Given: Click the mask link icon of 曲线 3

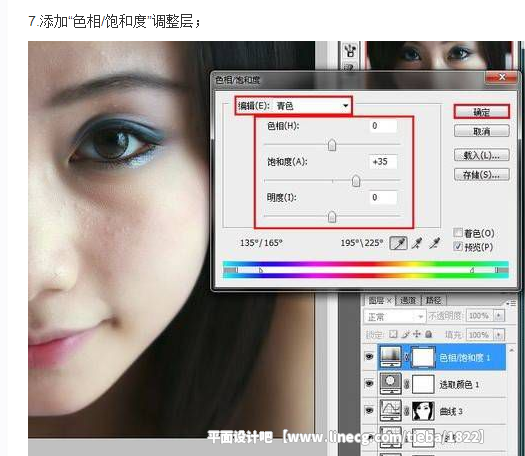Looking at the screenshot, I should click(406, 411).
